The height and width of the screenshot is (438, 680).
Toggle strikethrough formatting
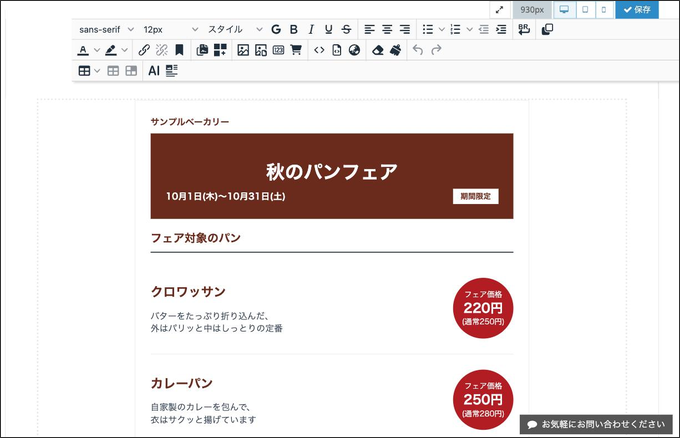click(x=346, y=29)
